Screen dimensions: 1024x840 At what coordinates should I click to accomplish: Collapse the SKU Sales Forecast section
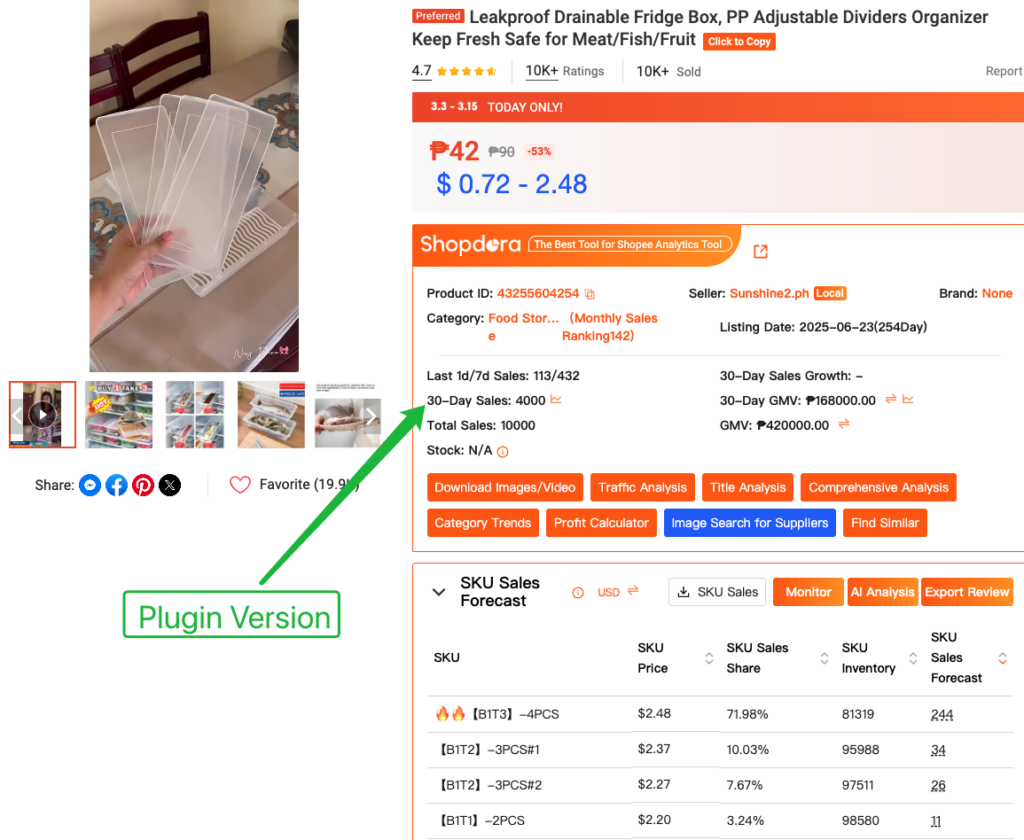pos(439,592)
